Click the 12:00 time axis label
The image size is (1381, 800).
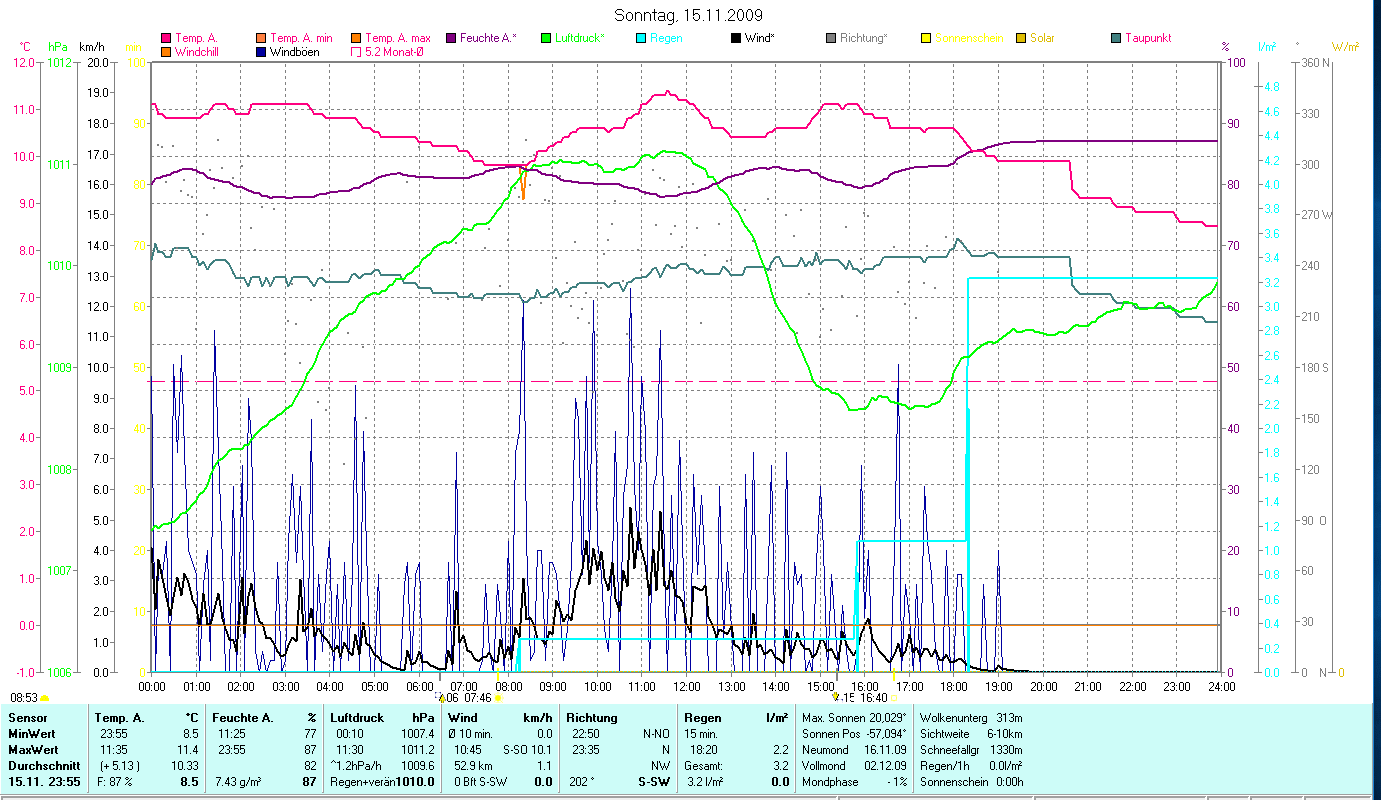click(687, 686)
